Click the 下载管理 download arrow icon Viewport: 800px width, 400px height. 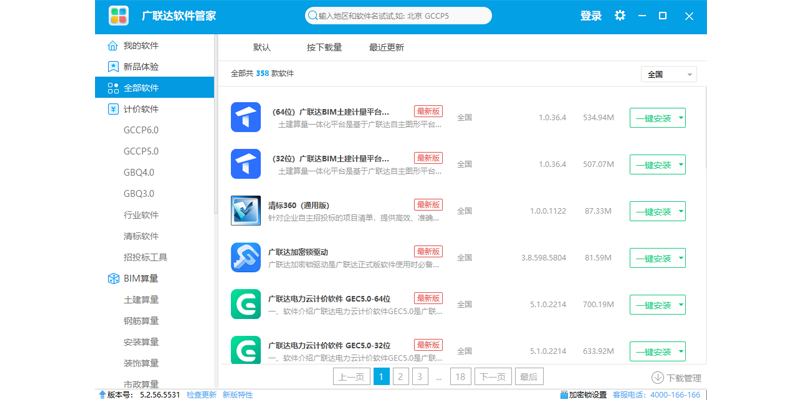[658, 378]
